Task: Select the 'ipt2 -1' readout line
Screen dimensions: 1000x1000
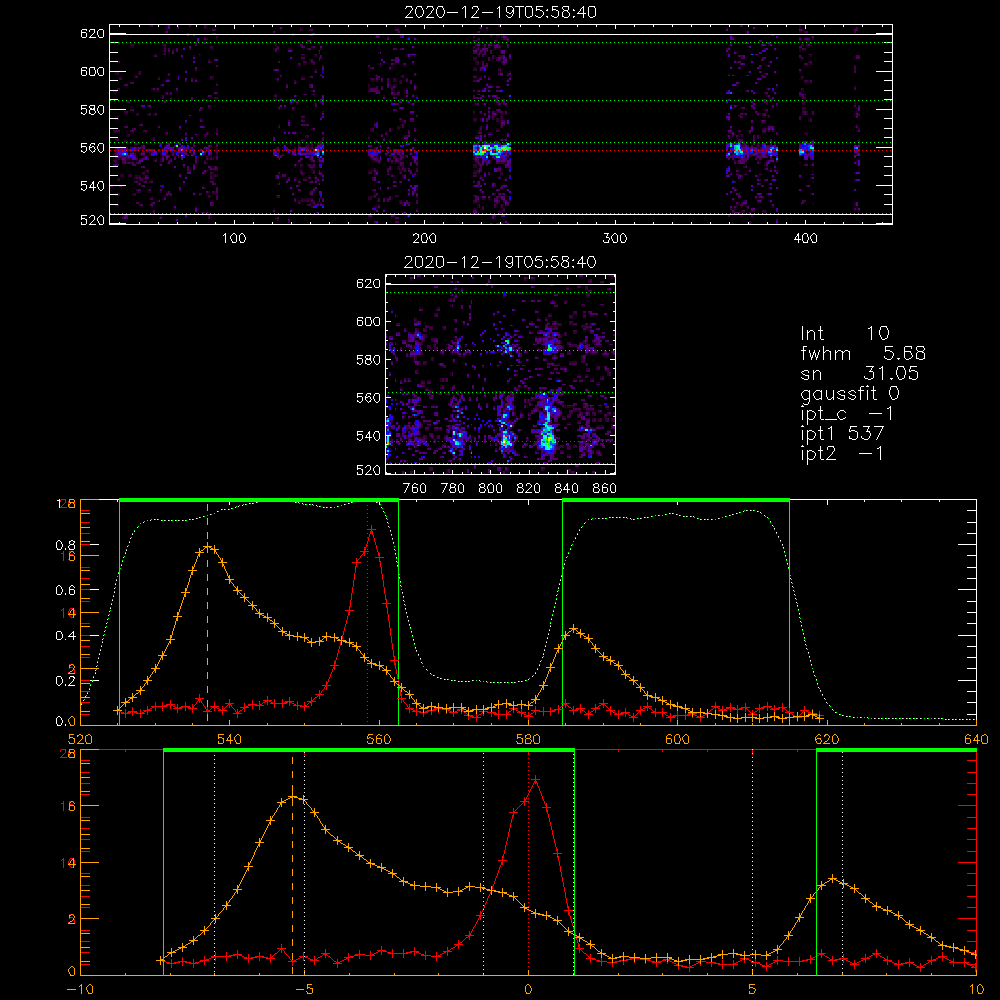Action: [842, 453]
